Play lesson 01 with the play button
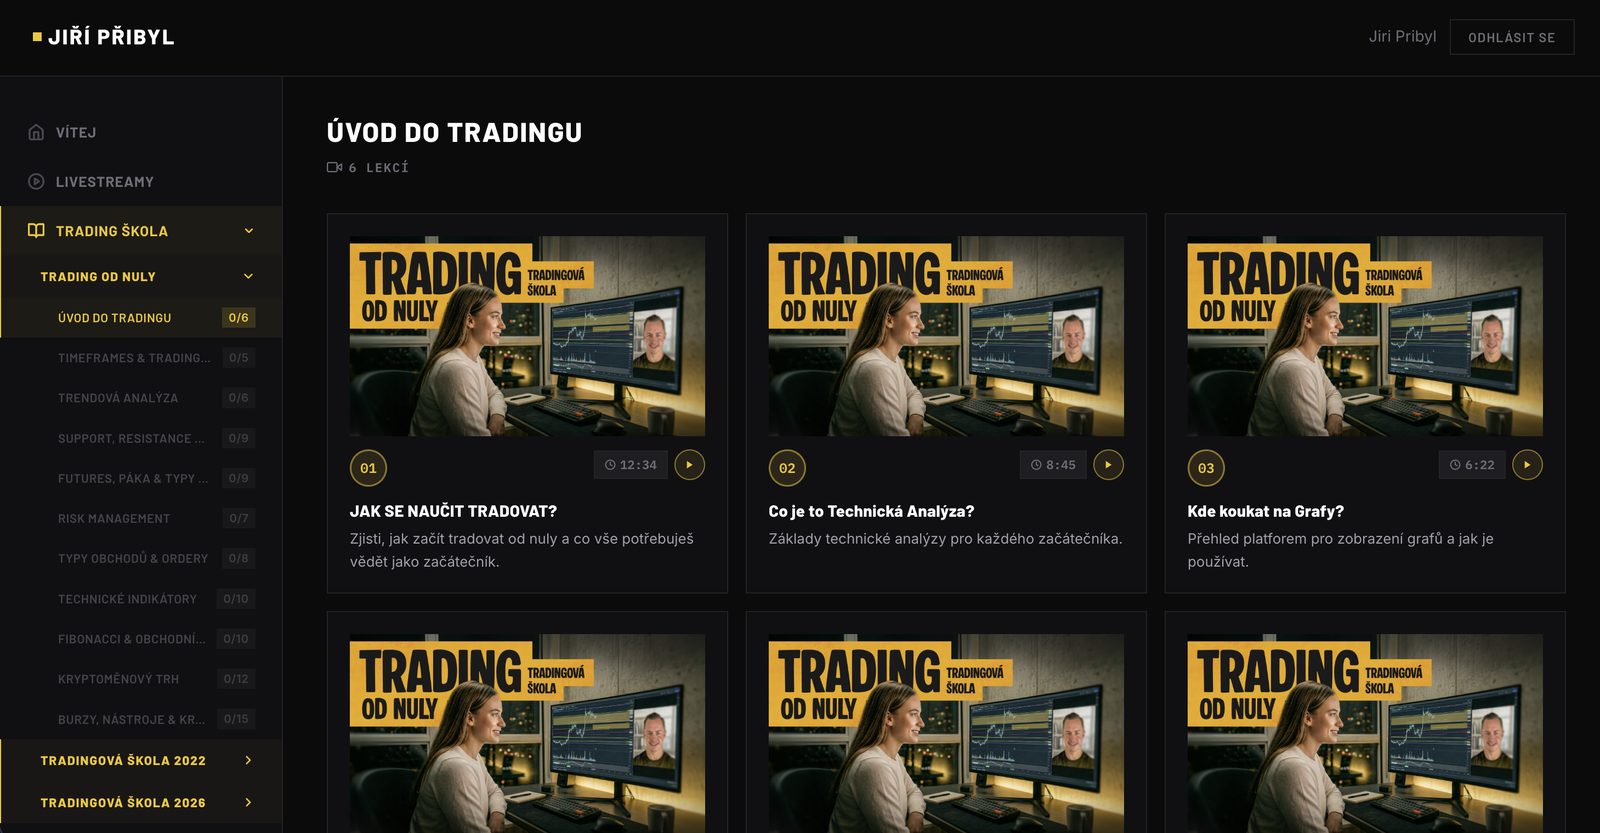 point(690,465)
